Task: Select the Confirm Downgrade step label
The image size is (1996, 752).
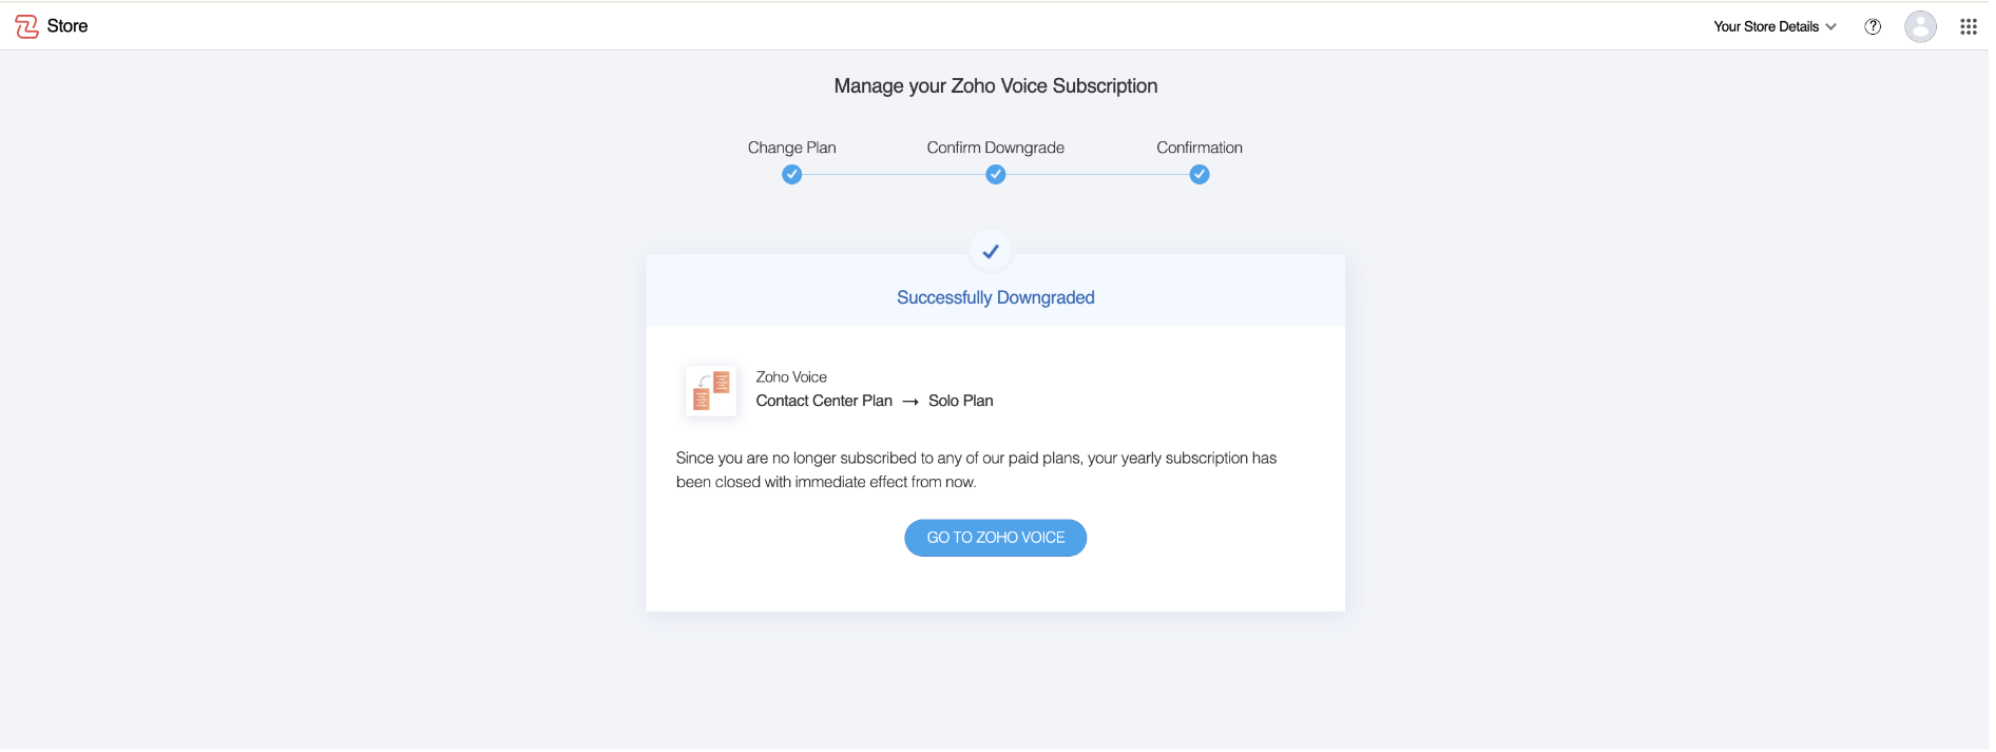Action: [995, 148]
